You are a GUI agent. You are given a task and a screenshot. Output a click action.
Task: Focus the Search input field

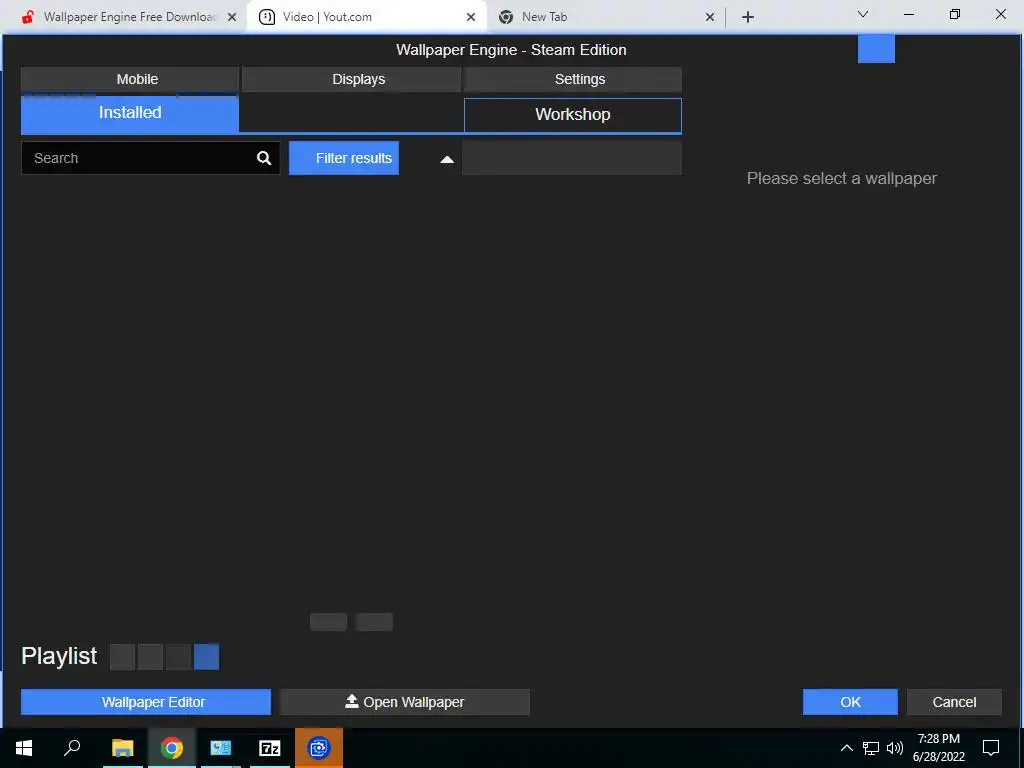pos(151,158)
